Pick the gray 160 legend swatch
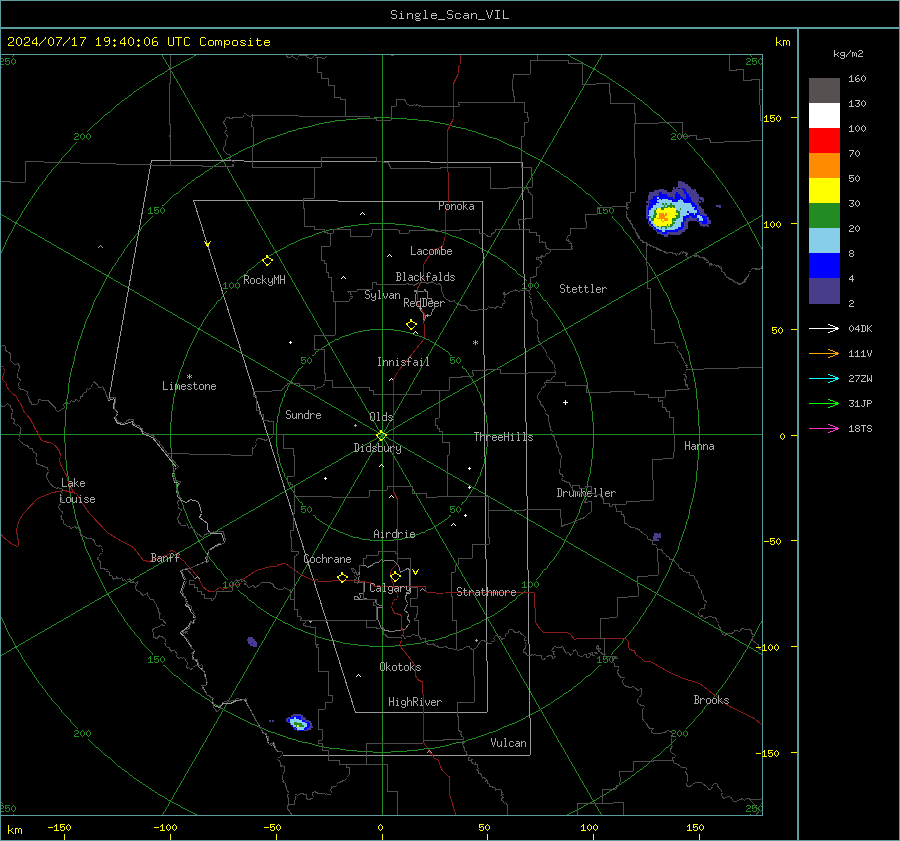Screen dimensions: 900x841 (824, 91)
